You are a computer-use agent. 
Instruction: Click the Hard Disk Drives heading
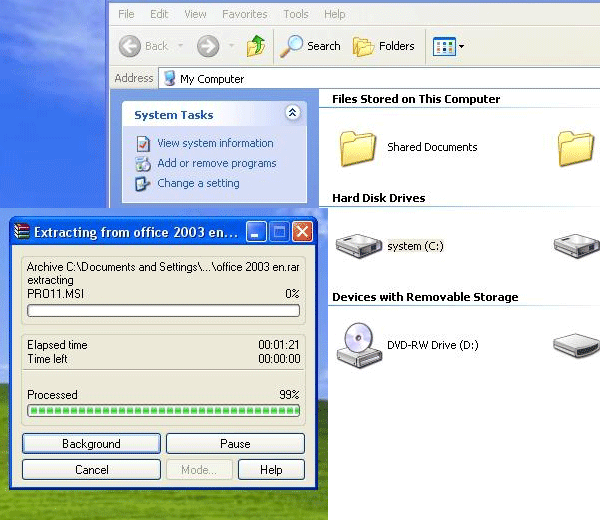(x=378, y=198)
